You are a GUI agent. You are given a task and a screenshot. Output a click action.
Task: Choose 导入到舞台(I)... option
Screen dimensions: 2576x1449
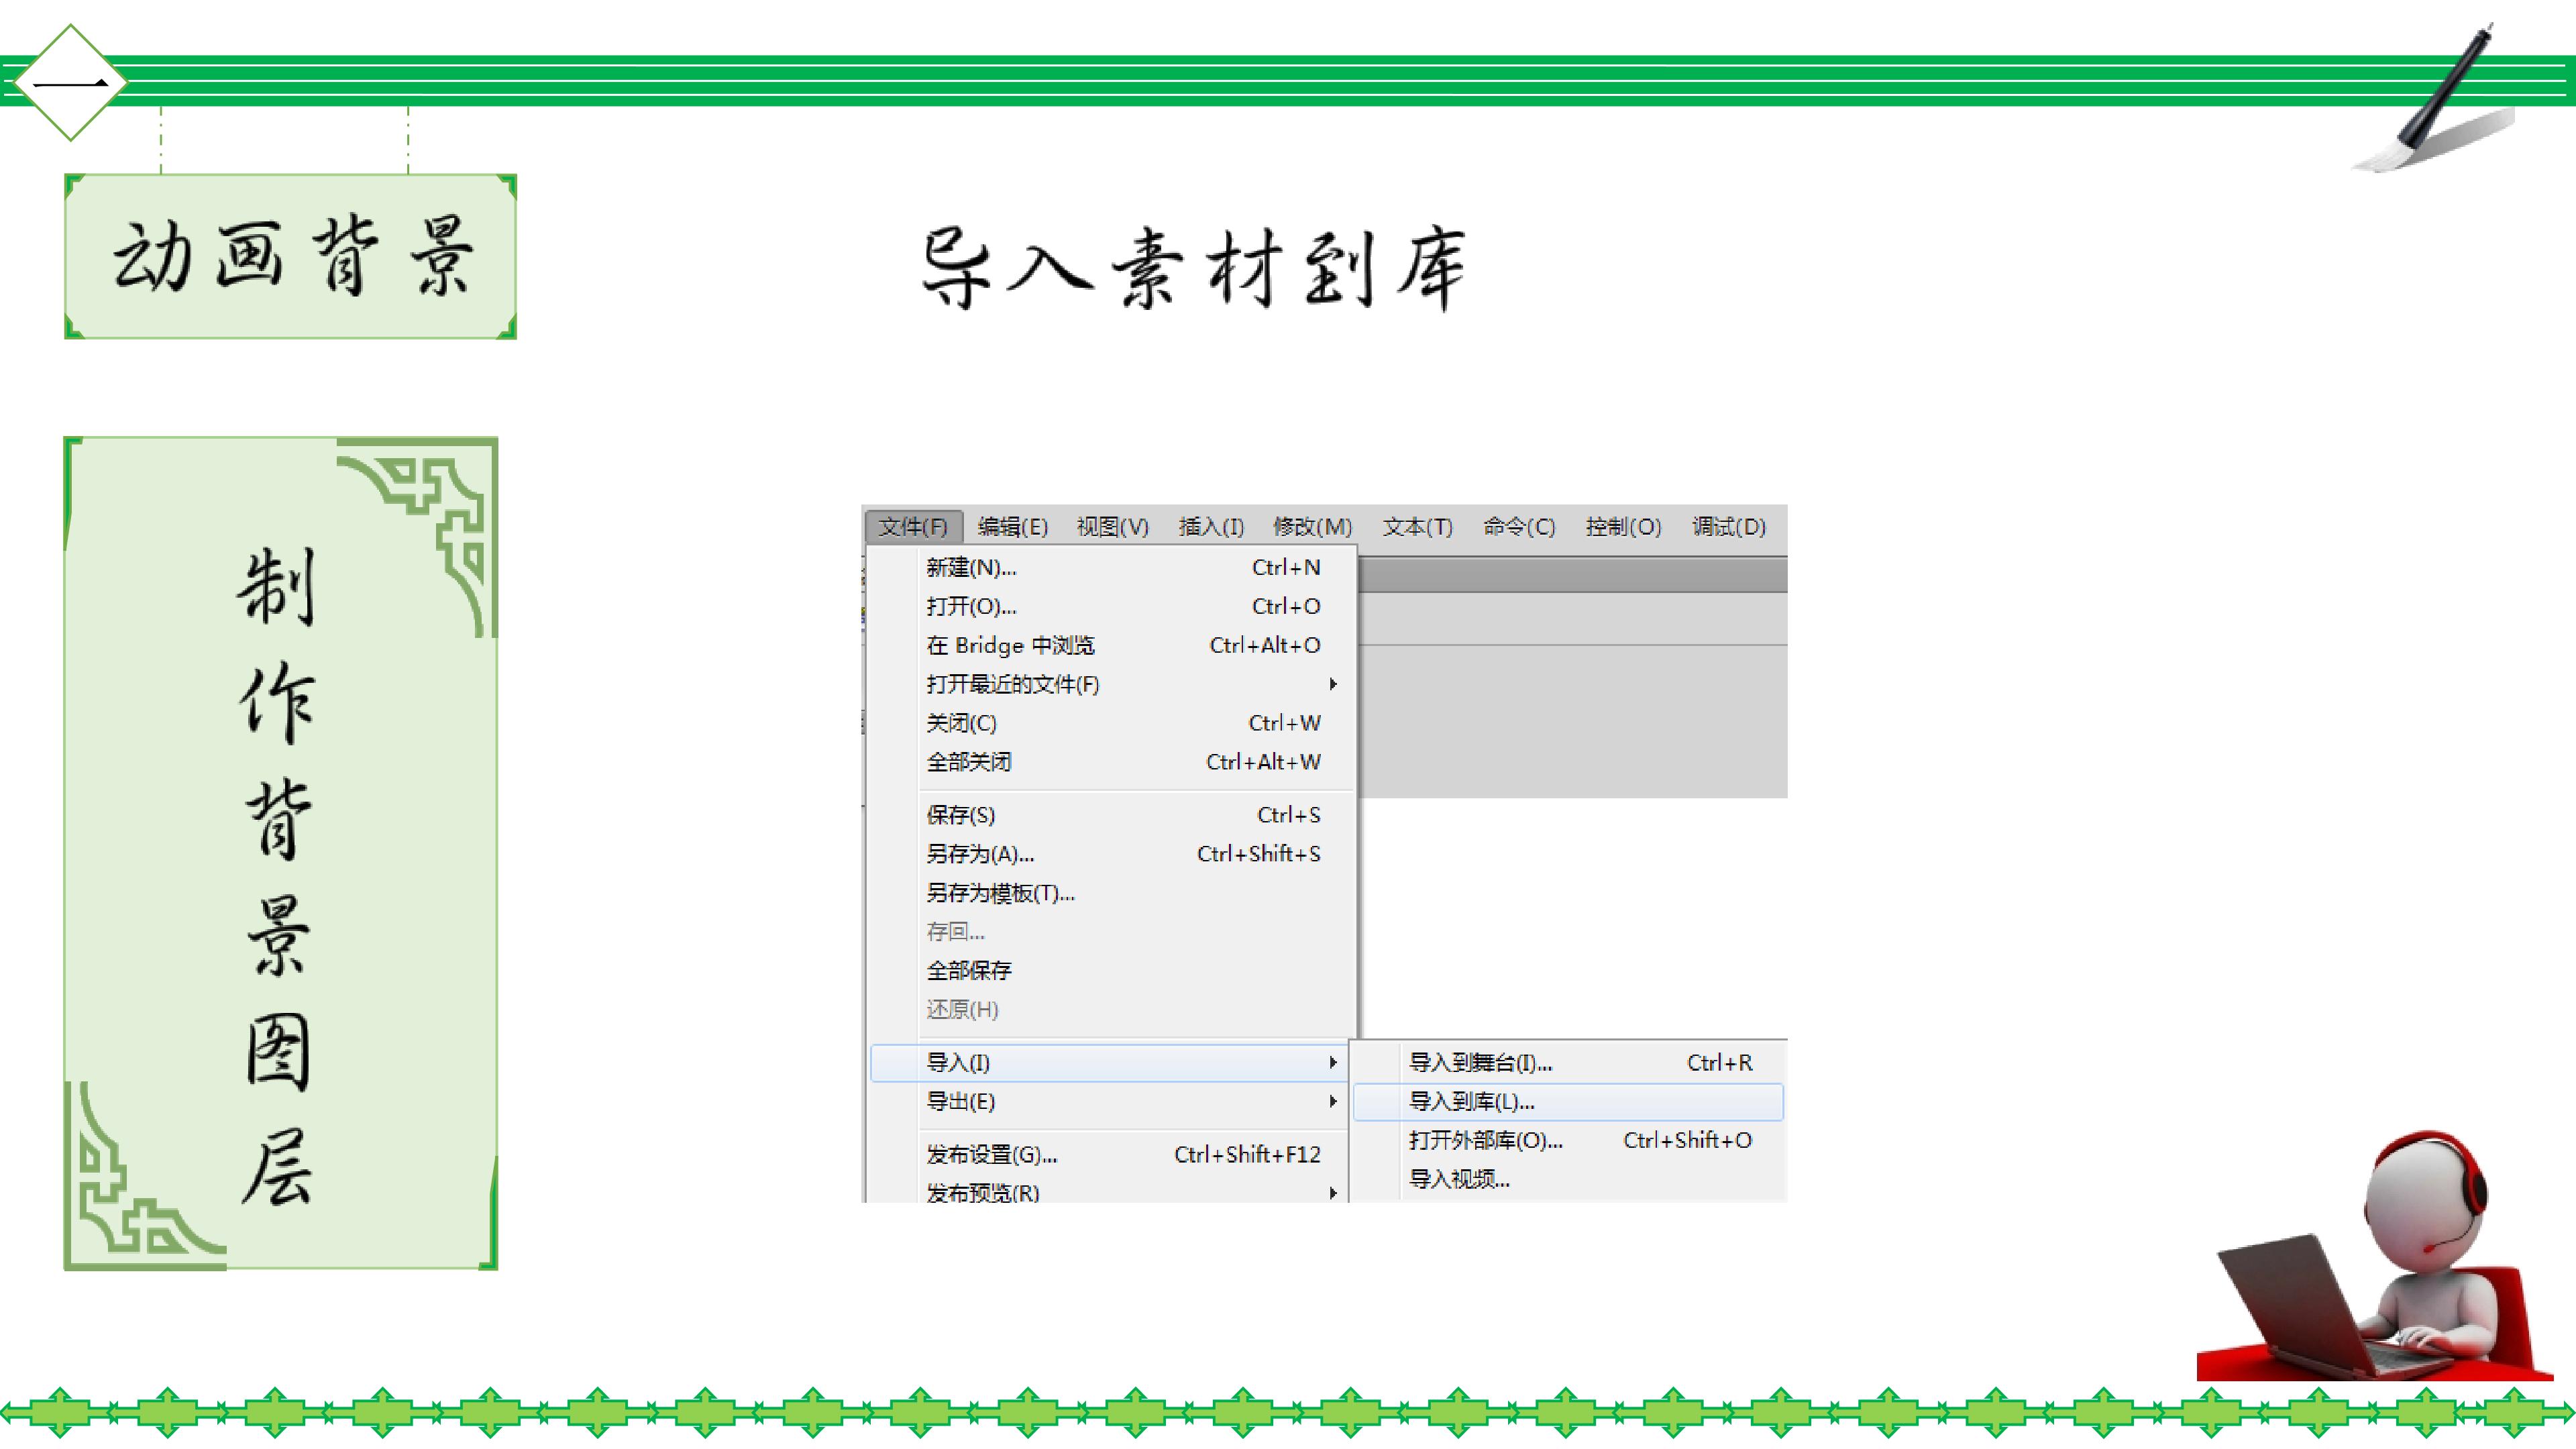(x=1480, y=1062)
